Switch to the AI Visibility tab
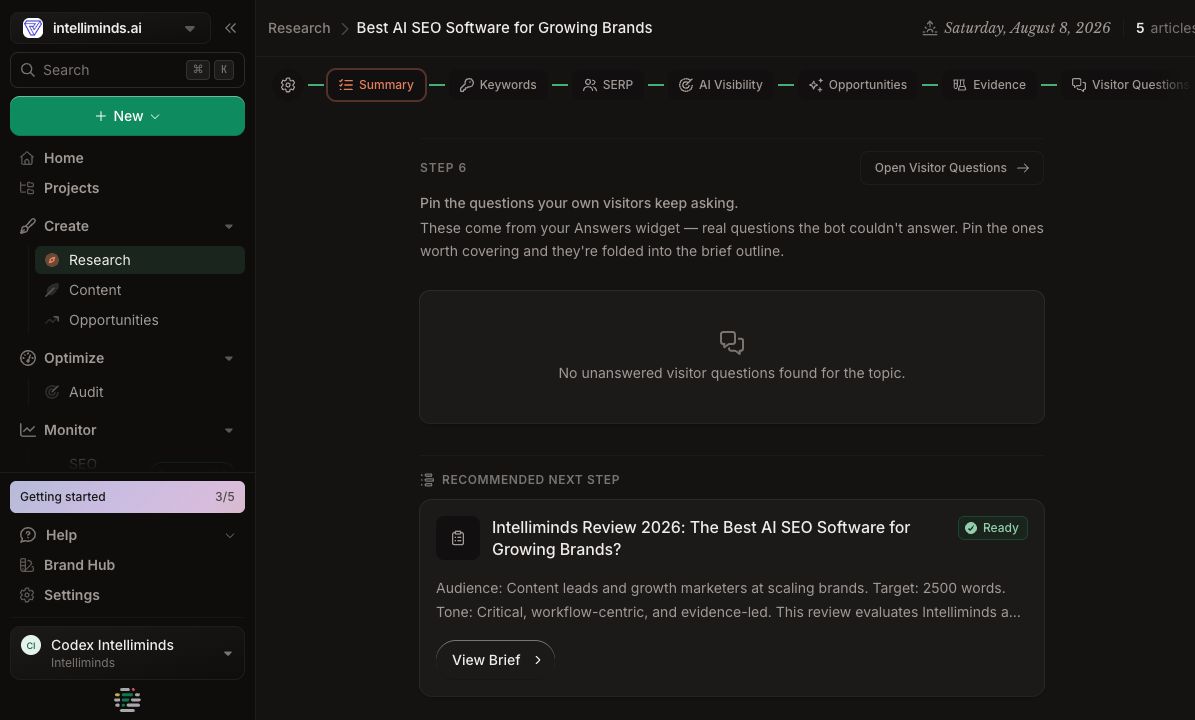The image size is (1195, 720). (x=720, y=85)
